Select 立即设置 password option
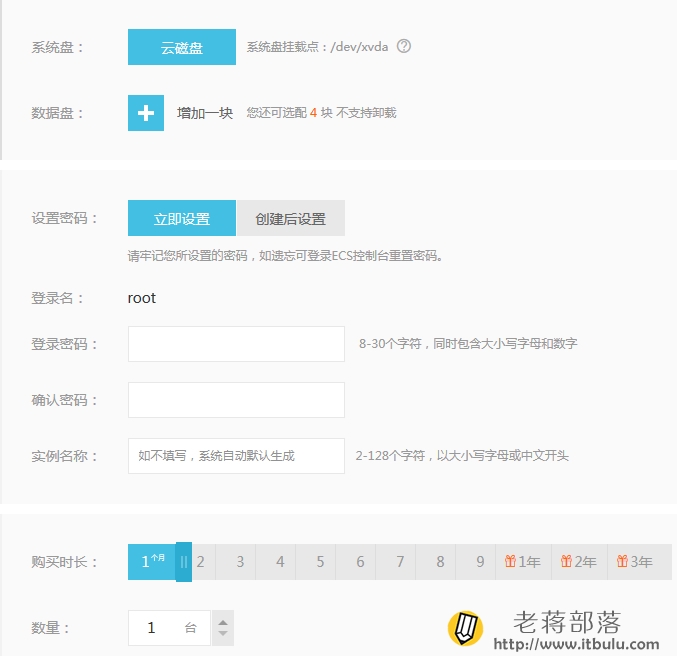The image size is (677, 656). [x=182, y=218]
